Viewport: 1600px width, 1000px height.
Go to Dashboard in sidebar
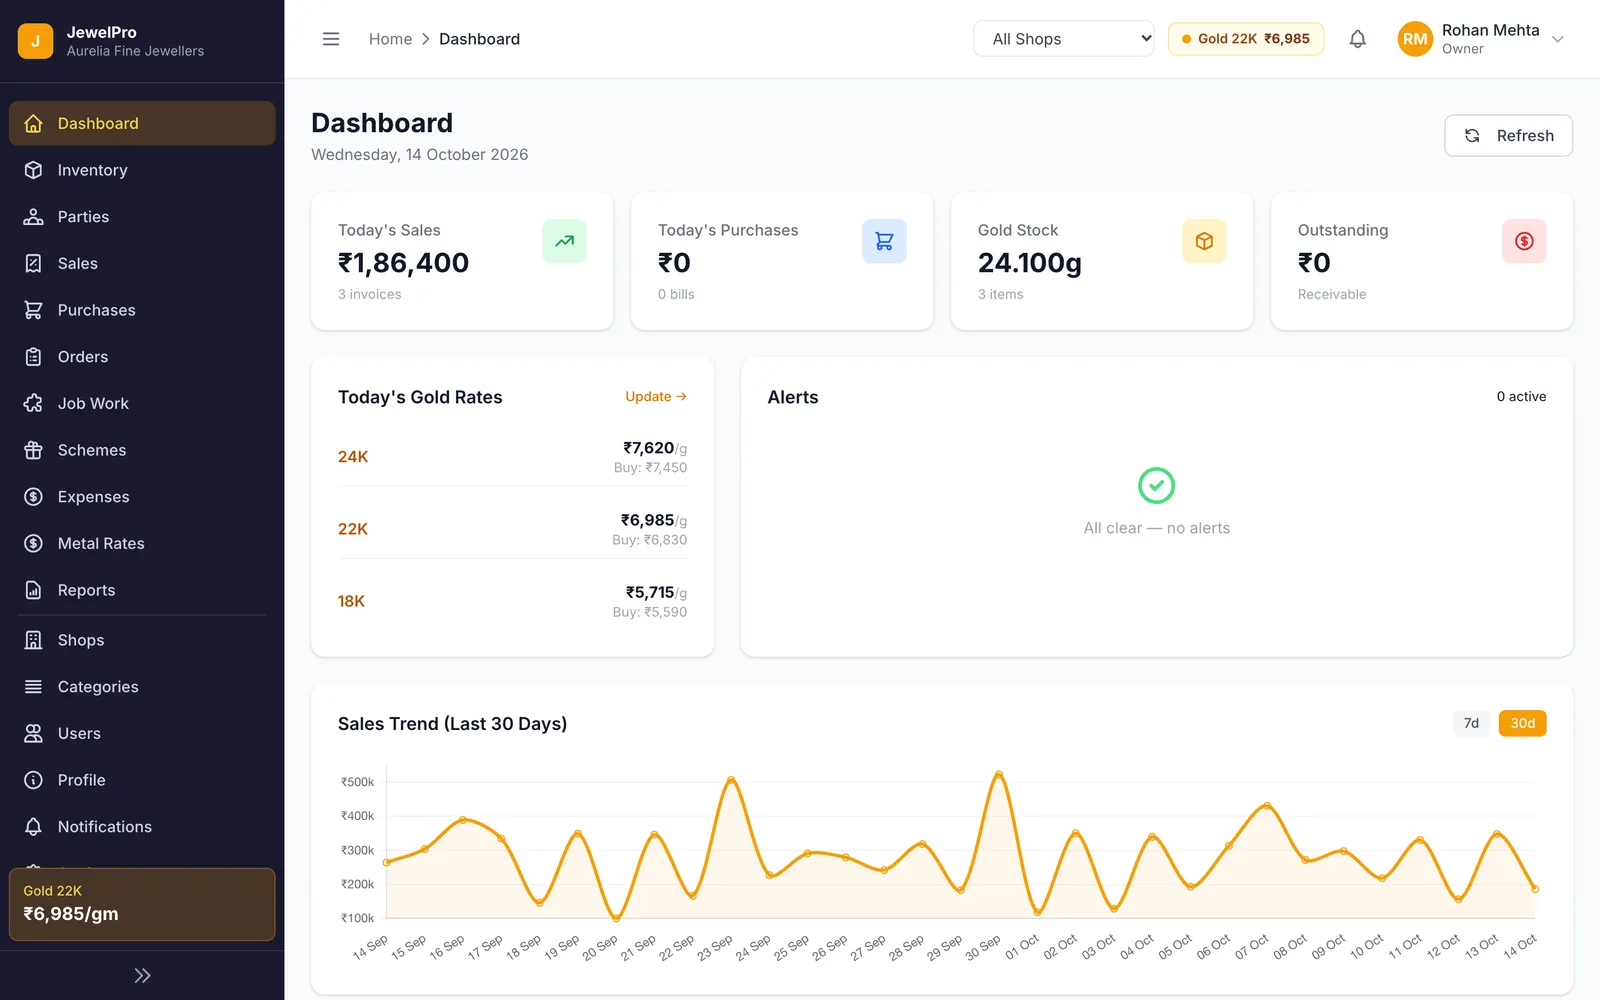[x=142, y=123]
